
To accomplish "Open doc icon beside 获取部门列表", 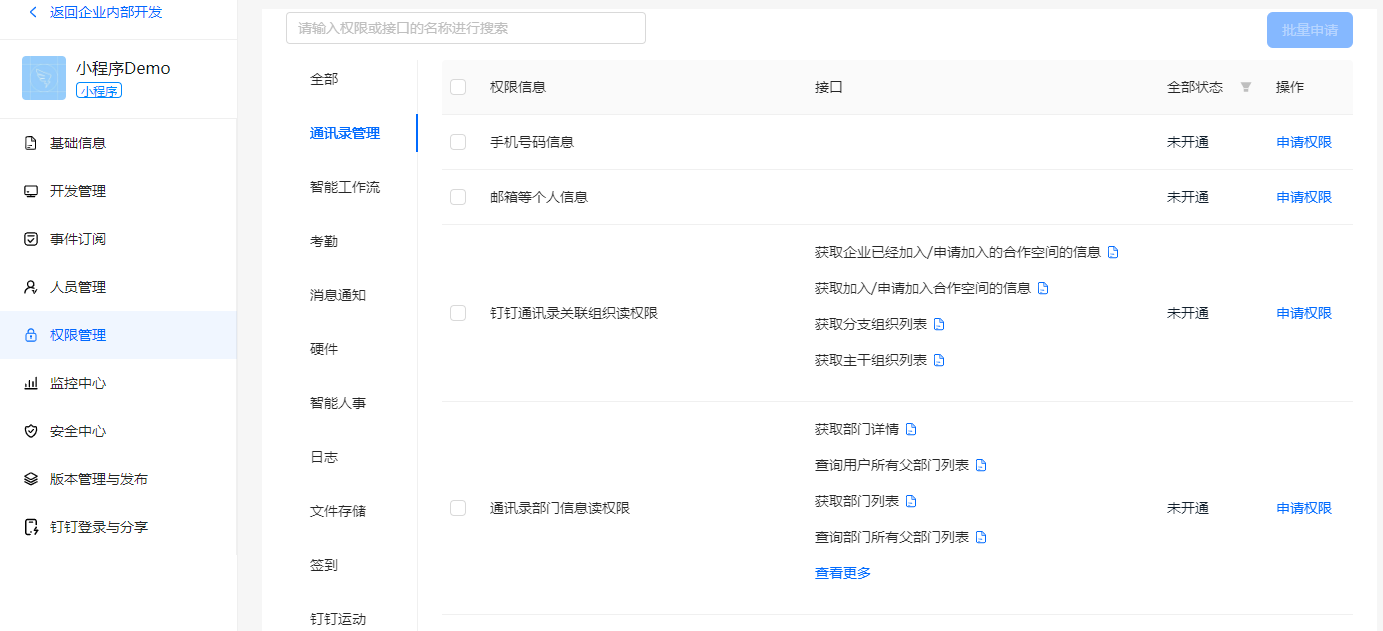I will point(911,501).
